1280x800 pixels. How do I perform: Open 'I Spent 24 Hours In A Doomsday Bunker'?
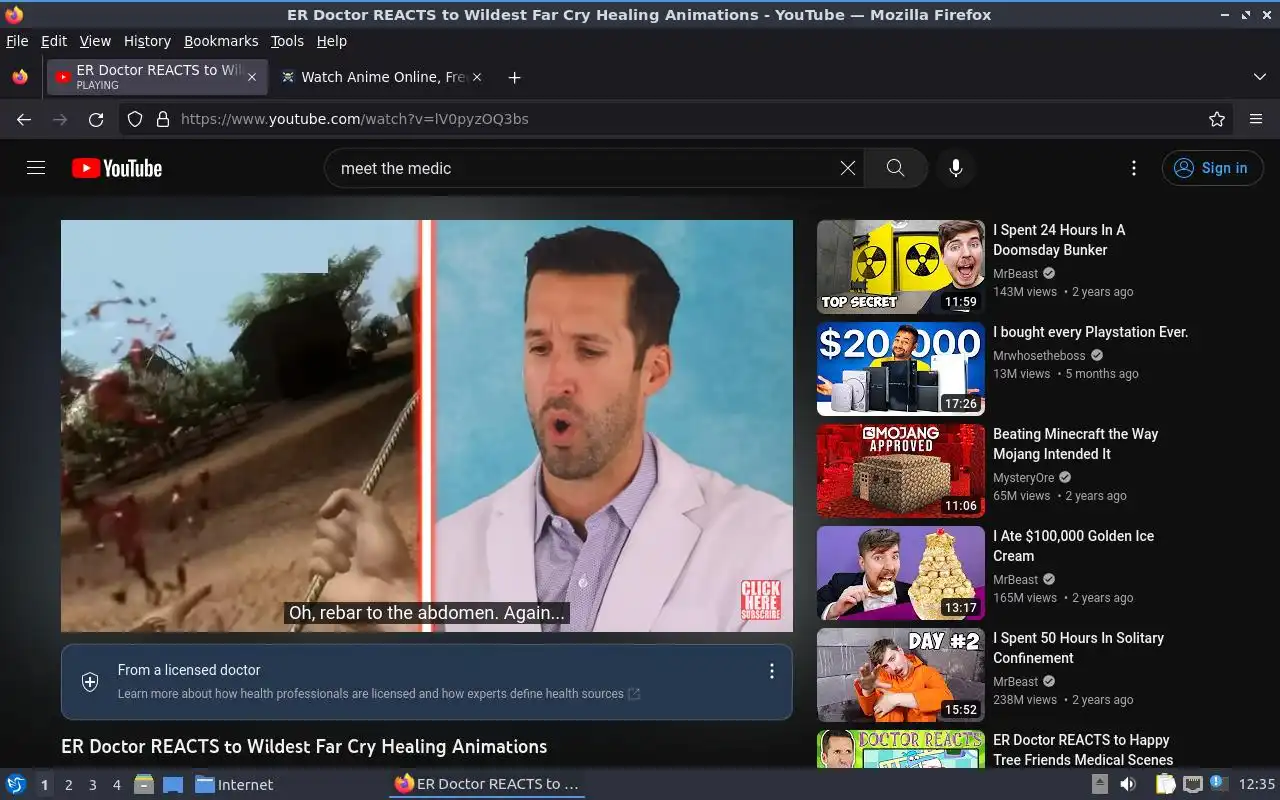1059,240
